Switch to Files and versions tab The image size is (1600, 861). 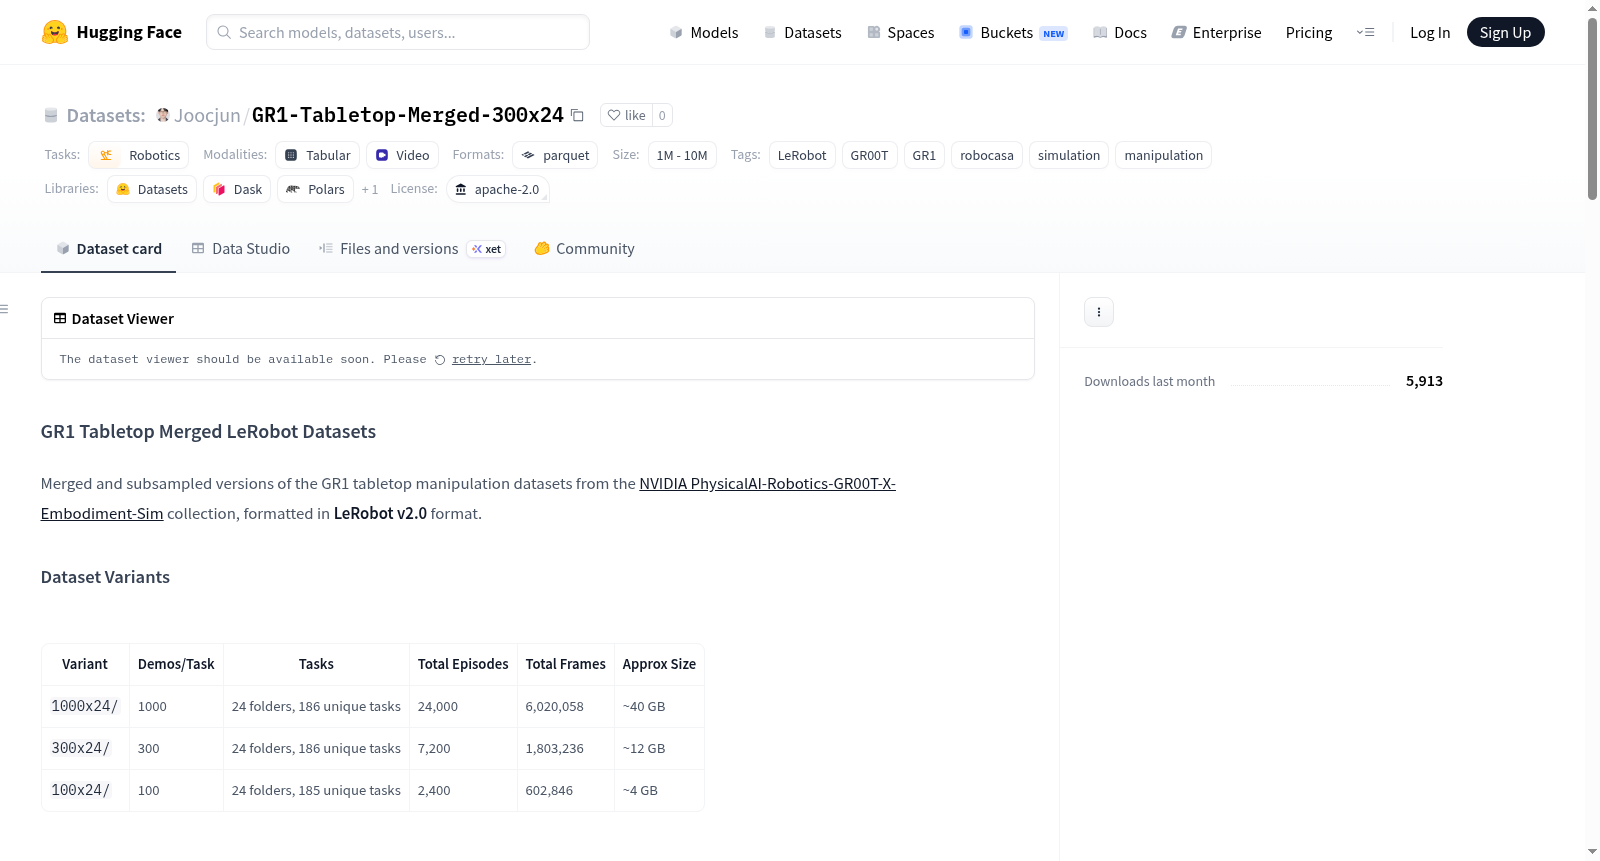pos(412,249)
